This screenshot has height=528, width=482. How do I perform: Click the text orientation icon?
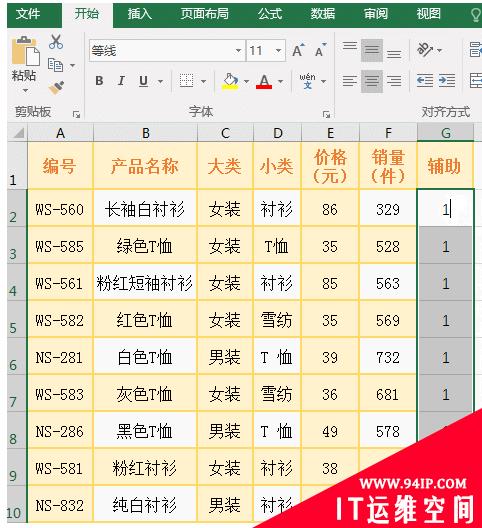click(x=425, y=50)
